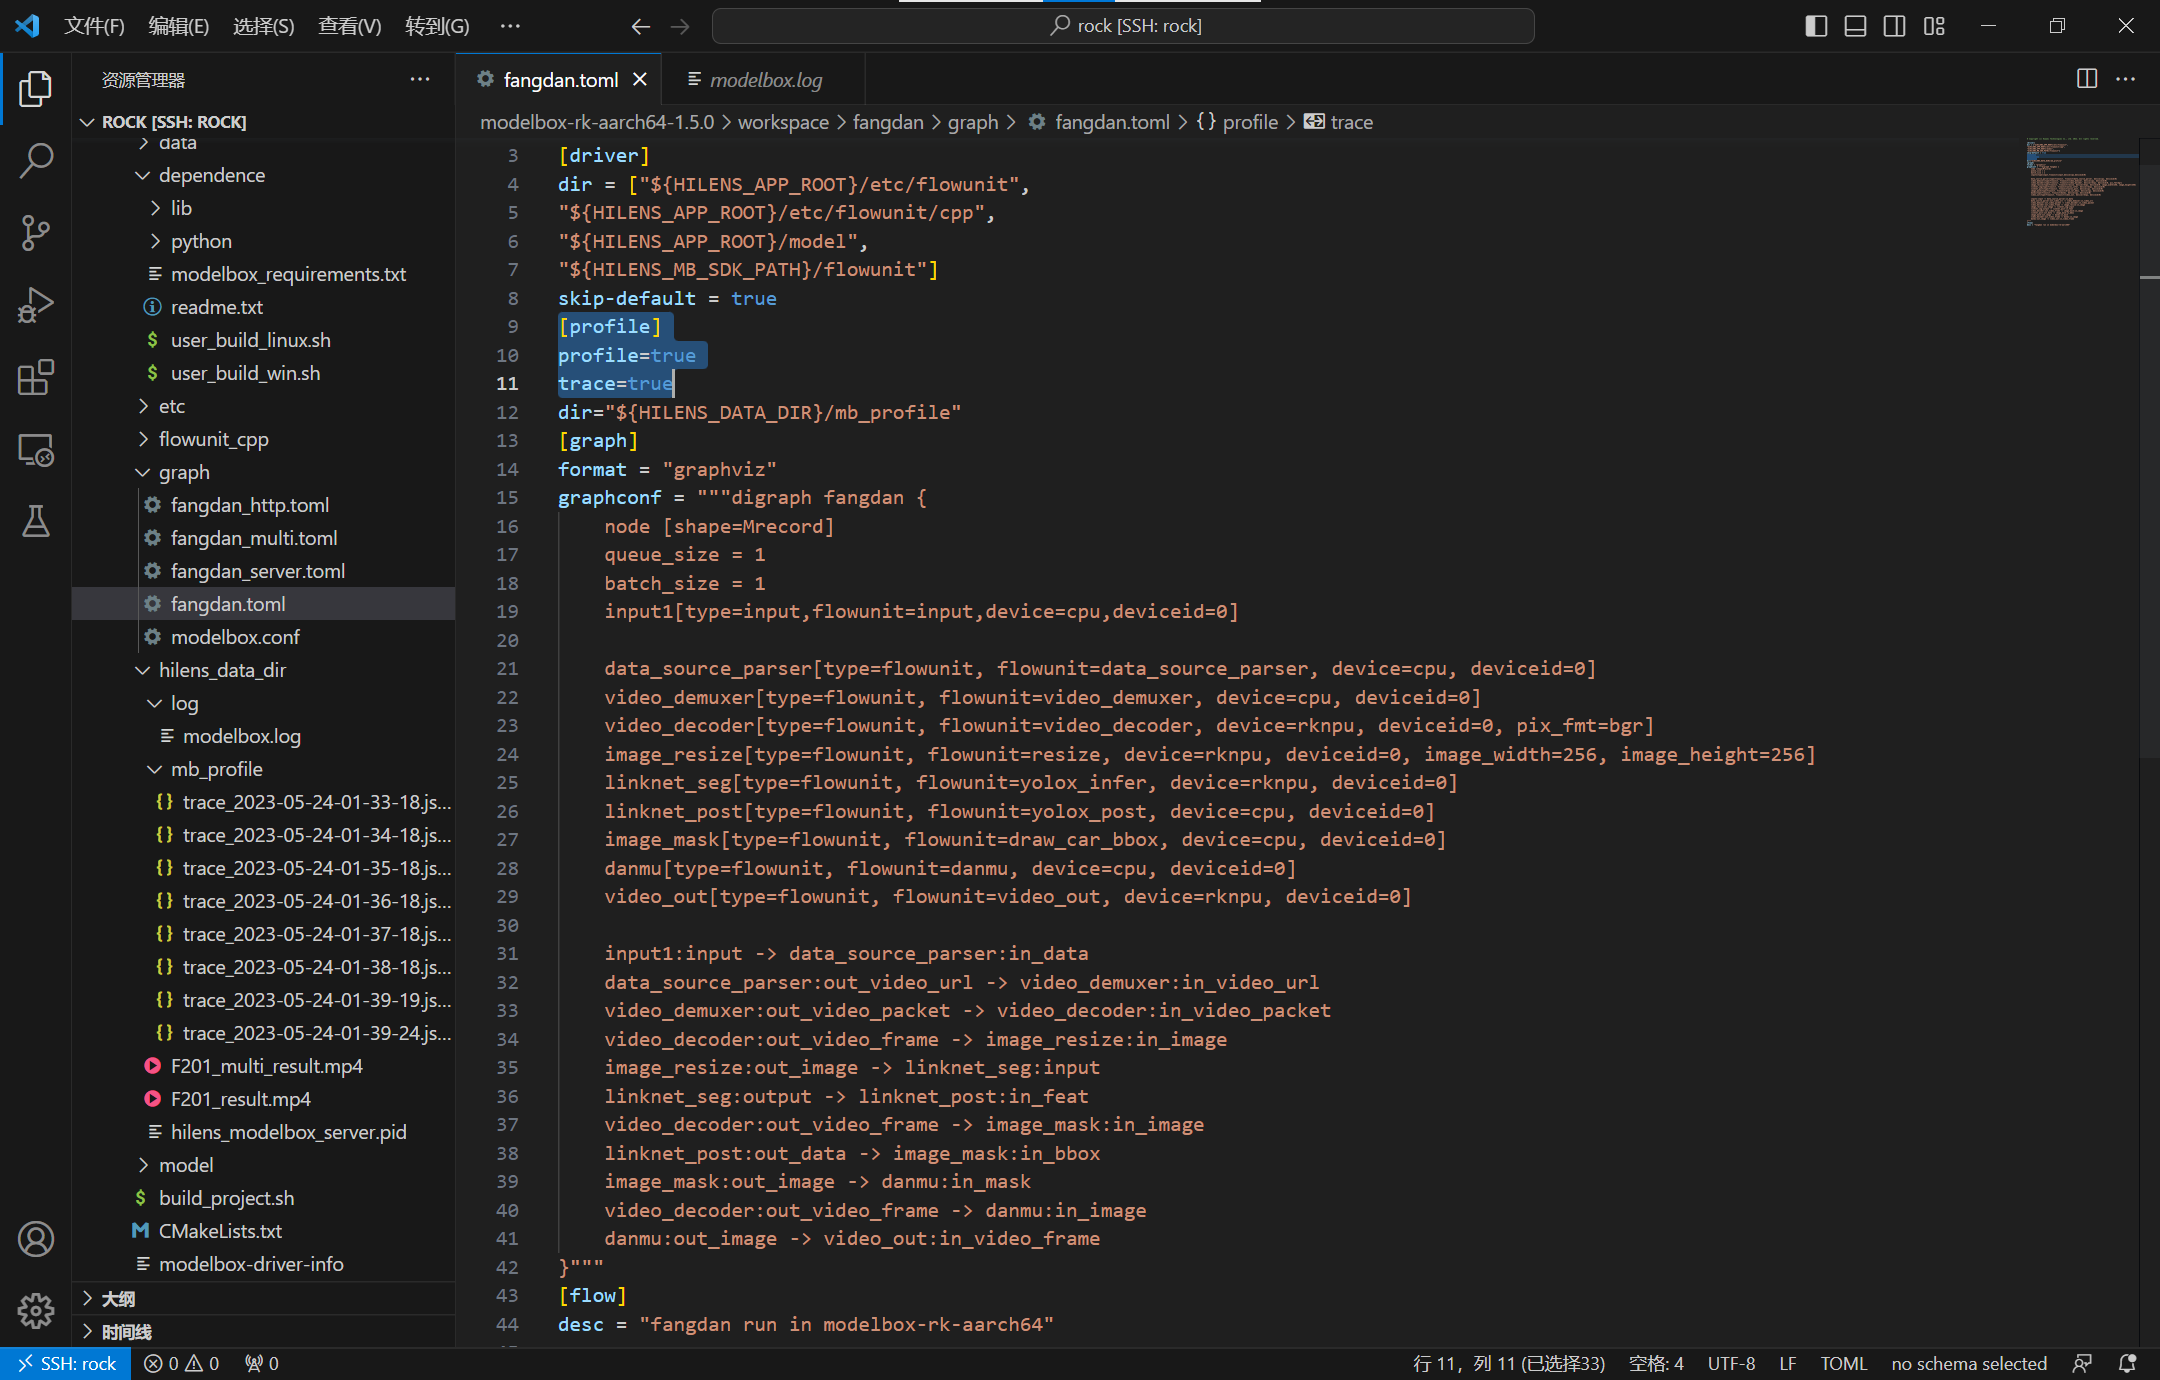
Task: Click the Accounts icon
Action: (36, 1239)
